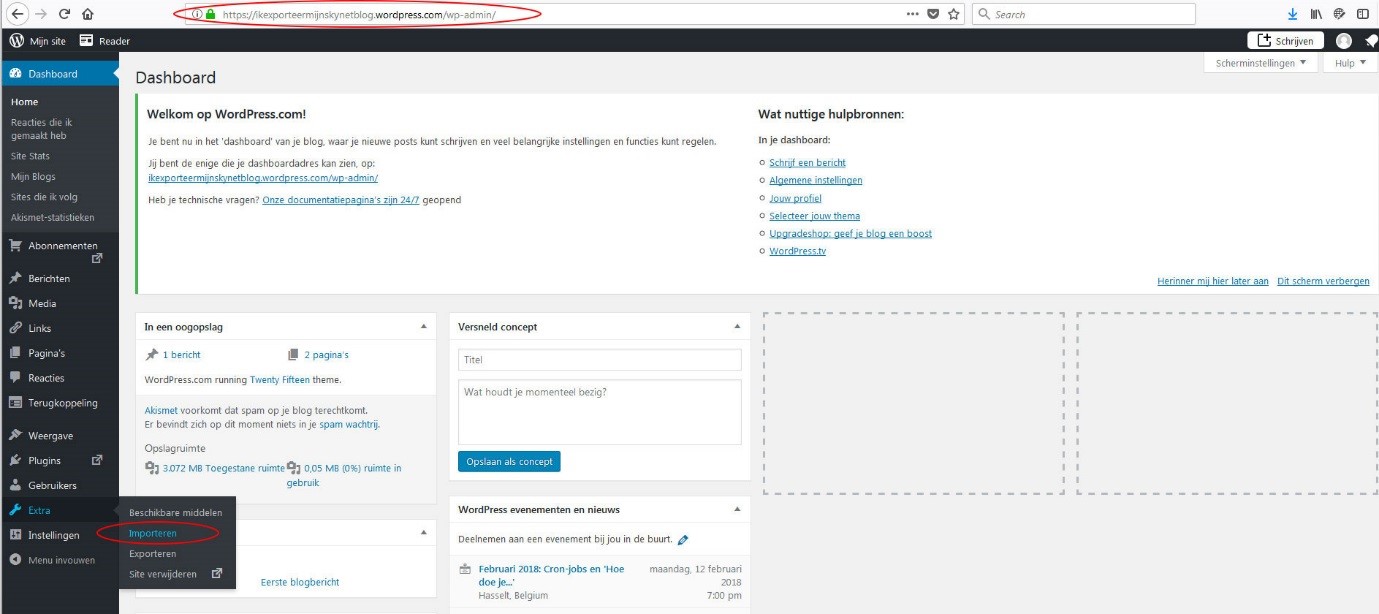Open the Algemene instellingen link

coord(815,181)
